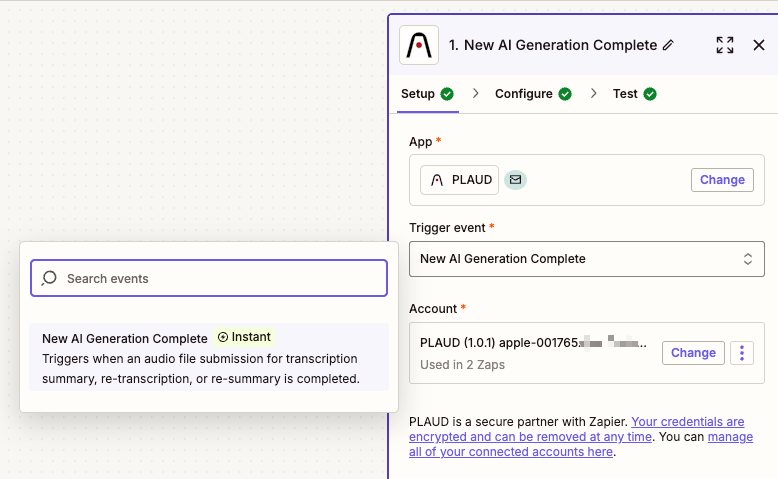Open 'manage all of your connected accounts' link
The image size is (778, 479).
pyautogui.click(x=581, y=444)
